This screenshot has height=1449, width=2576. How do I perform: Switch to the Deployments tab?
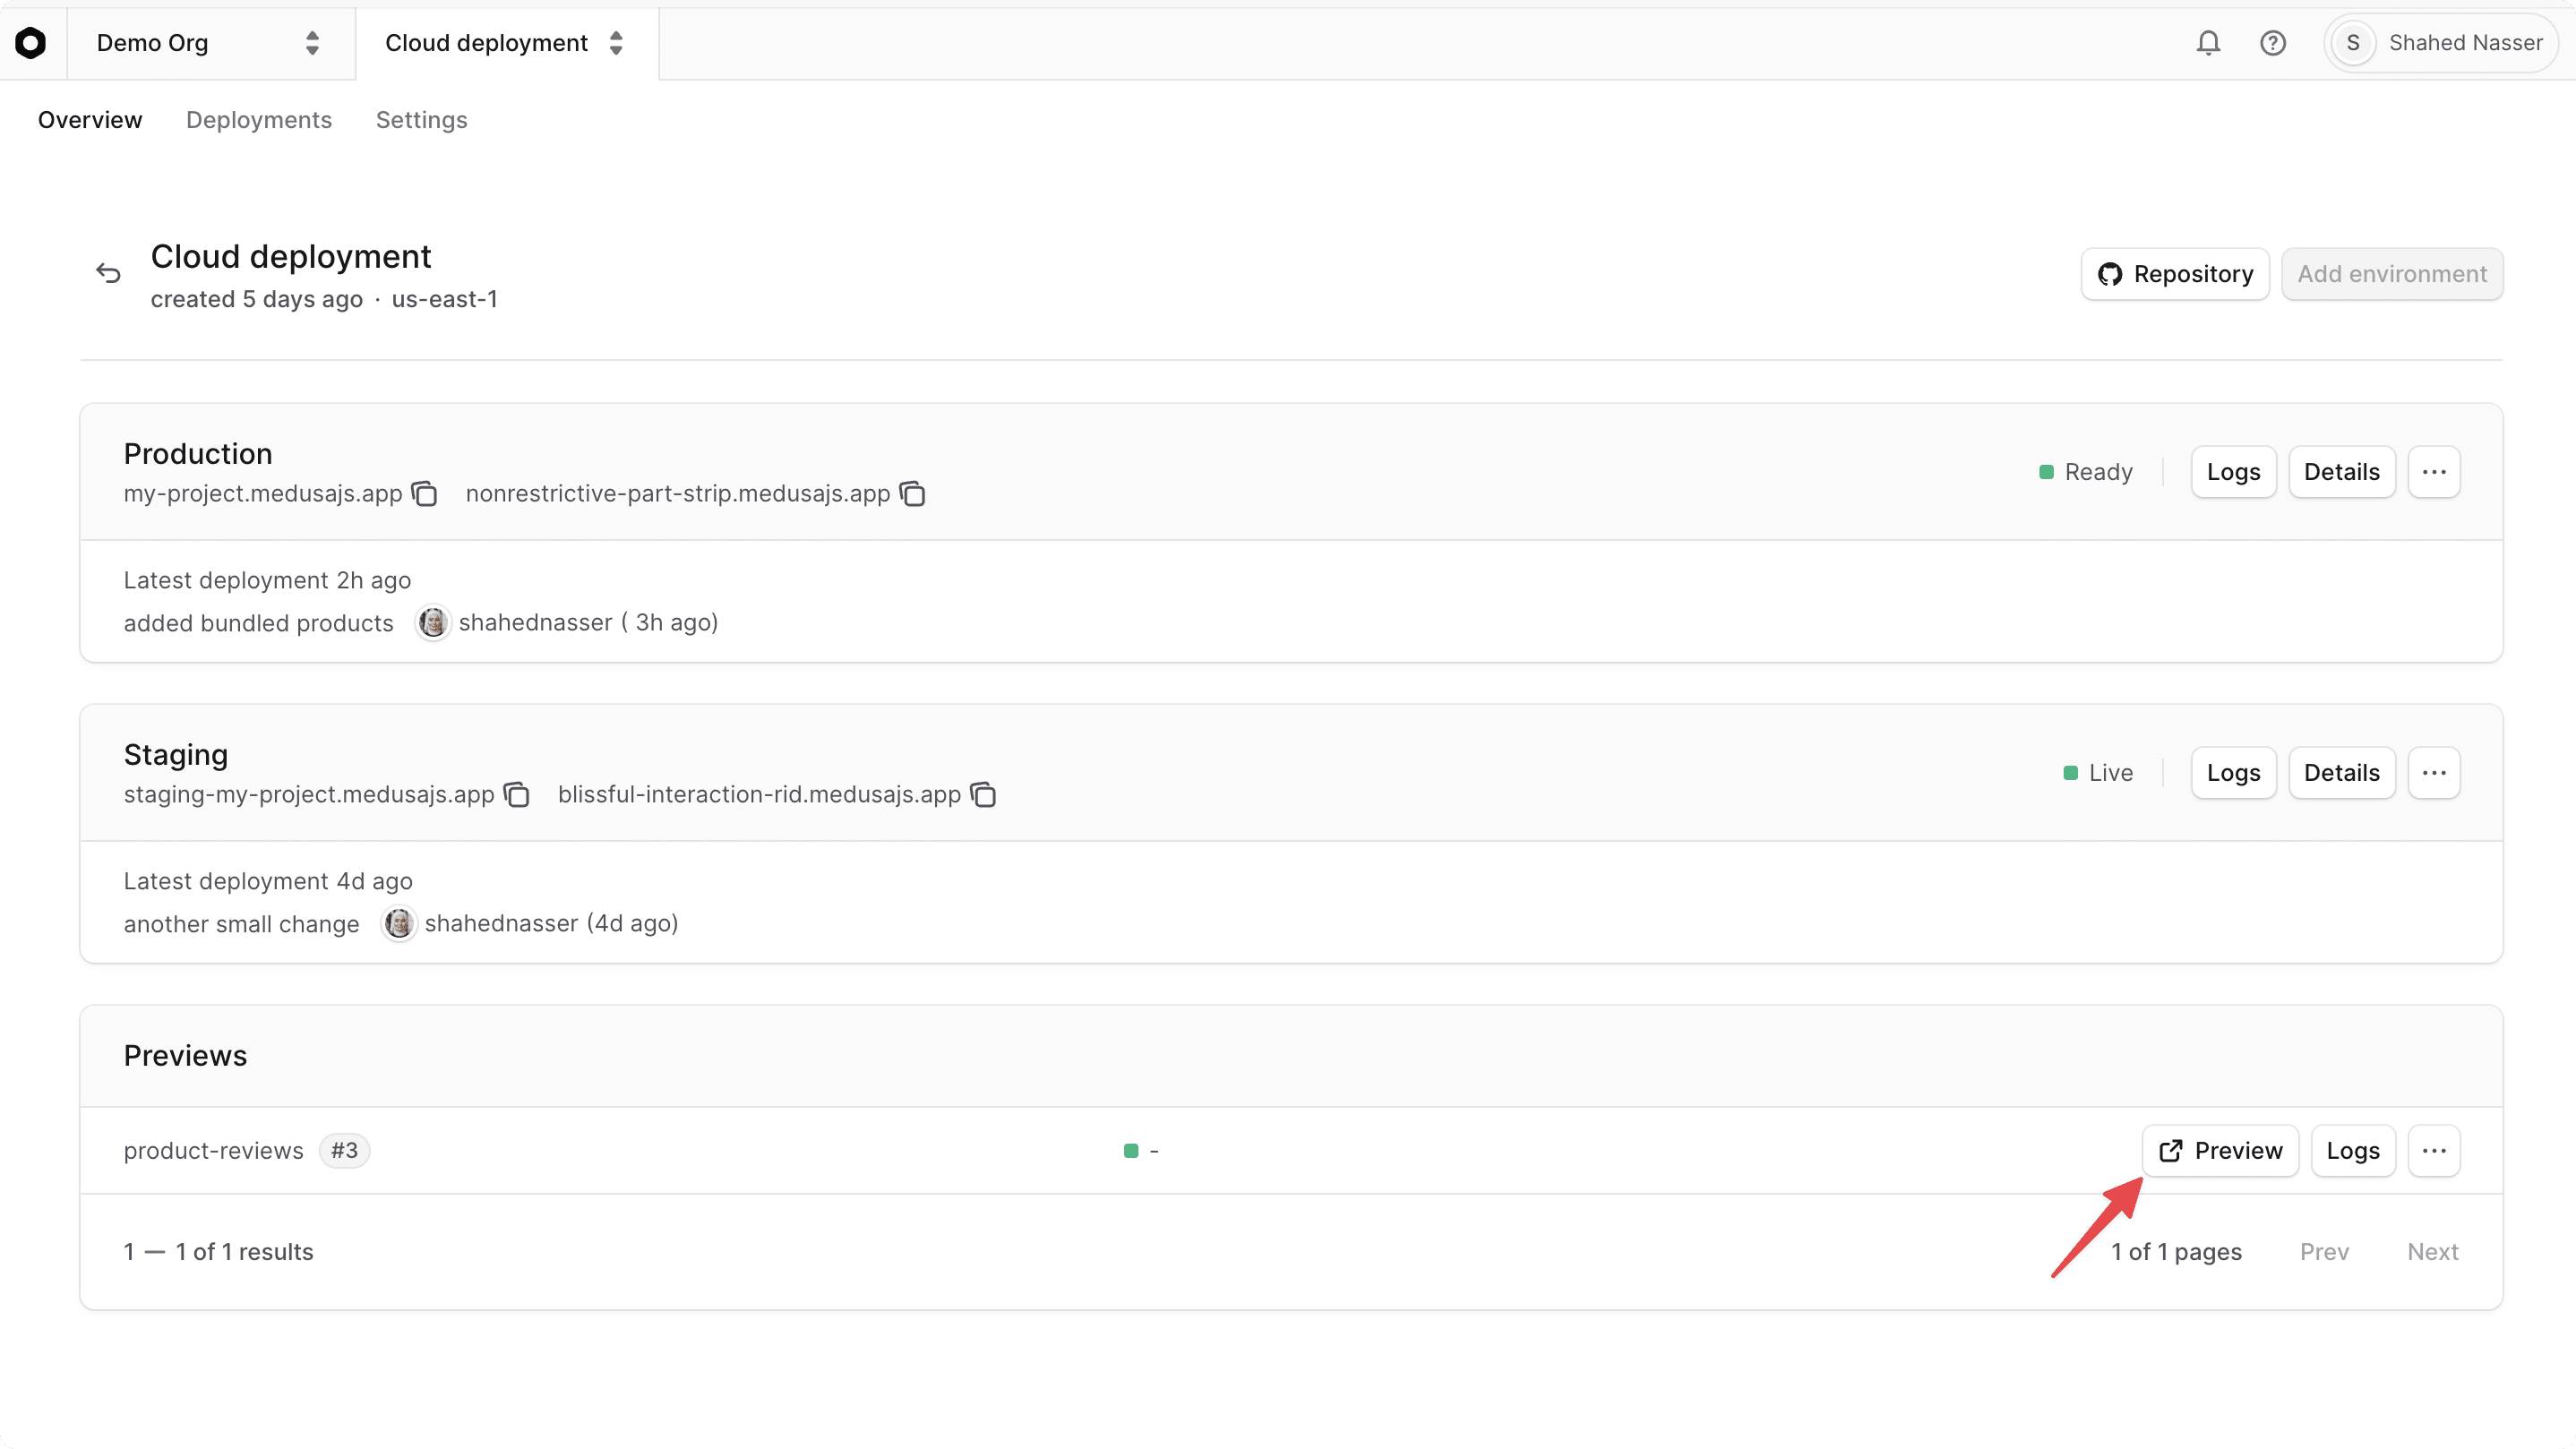259,120
